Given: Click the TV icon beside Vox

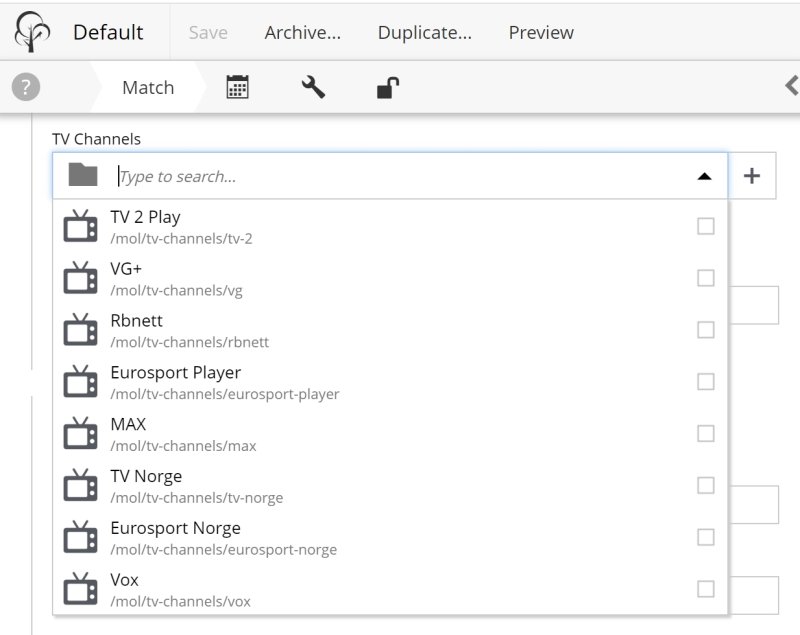Looking at the screenshot, I should 80,589.
